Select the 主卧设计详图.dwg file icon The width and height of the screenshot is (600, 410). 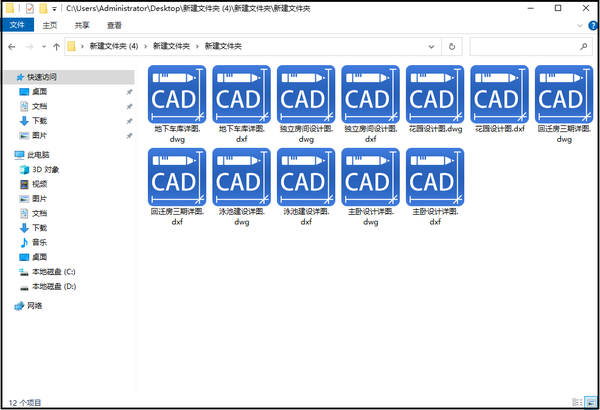click(x=370, y=177)
